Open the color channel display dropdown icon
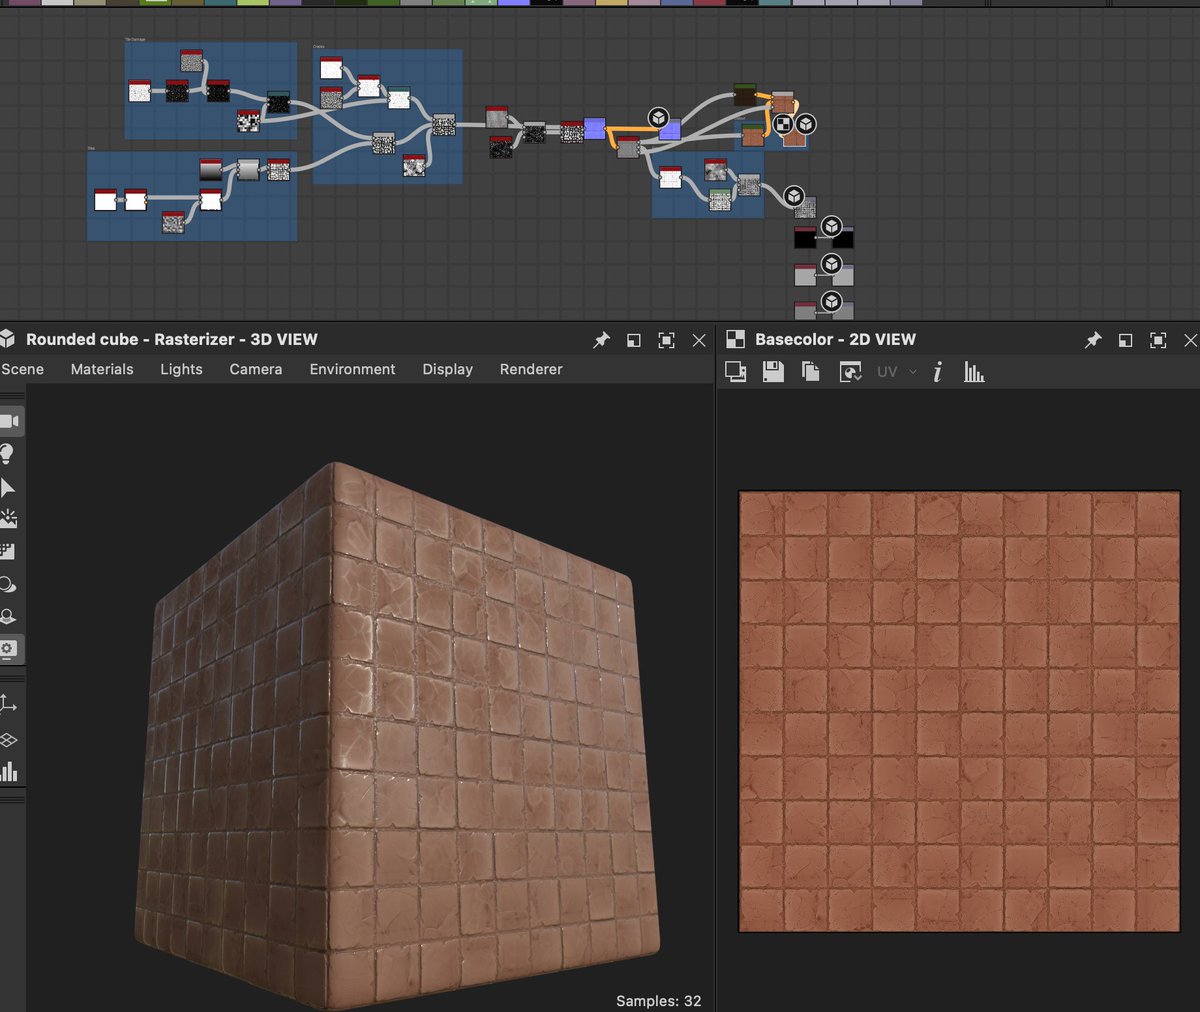 tap(850, 372)
